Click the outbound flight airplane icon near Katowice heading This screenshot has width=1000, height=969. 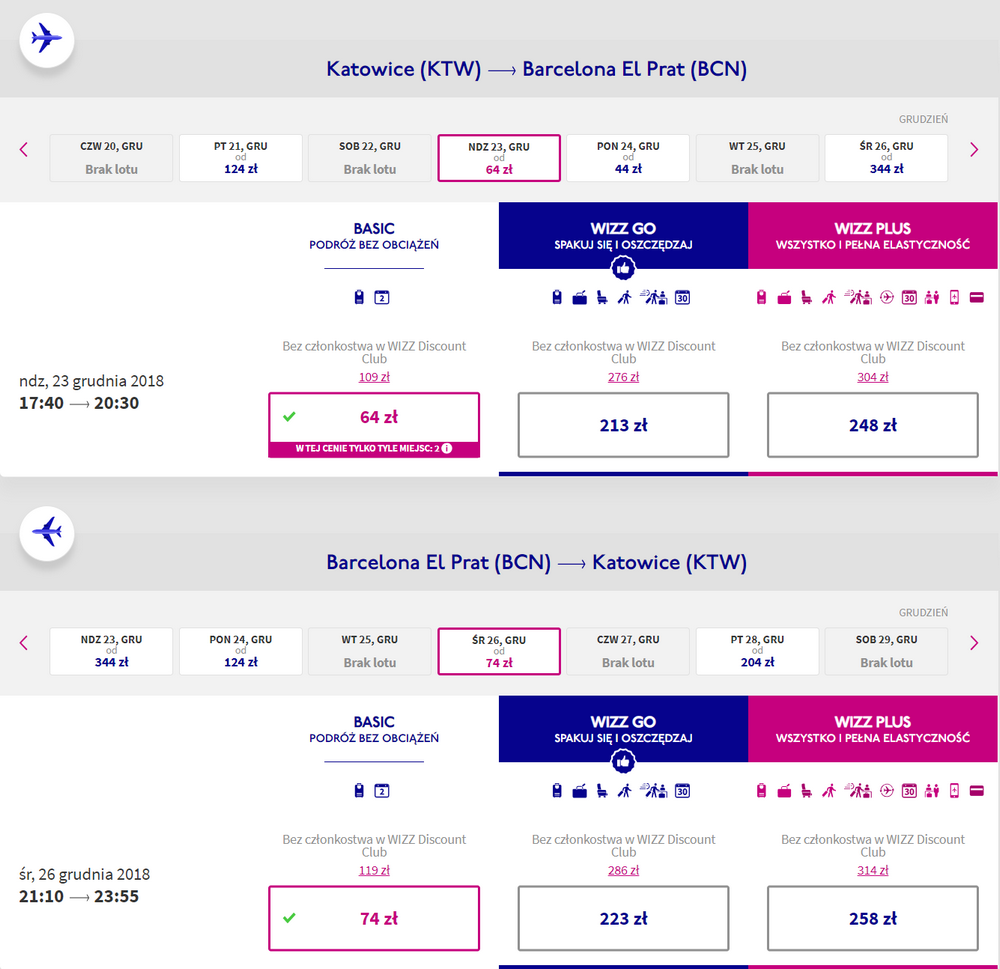[47, 40]
